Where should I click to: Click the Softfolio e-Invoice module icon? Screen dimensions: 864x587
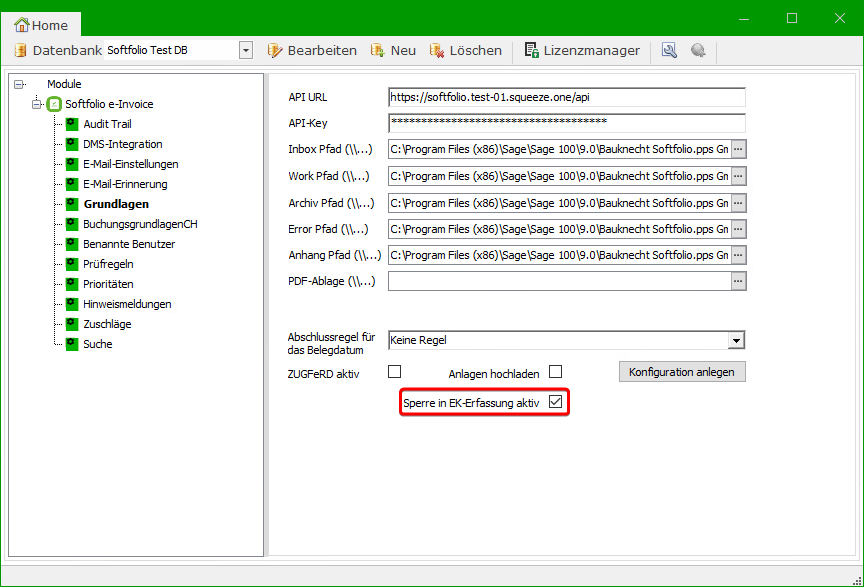(x=55, y=104)
